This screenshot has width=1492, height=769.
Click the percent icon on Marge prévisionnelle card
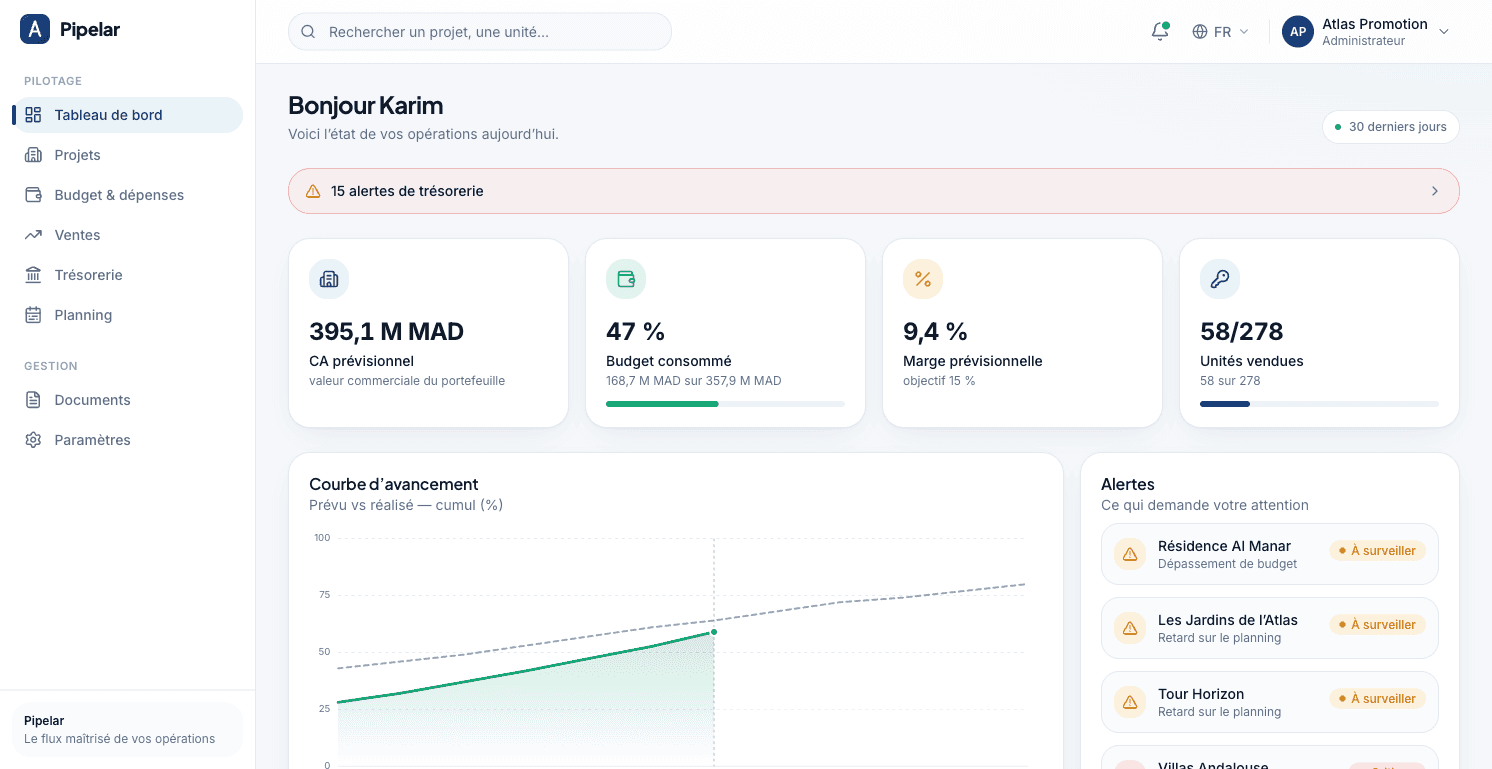click(x=923, y=280)
